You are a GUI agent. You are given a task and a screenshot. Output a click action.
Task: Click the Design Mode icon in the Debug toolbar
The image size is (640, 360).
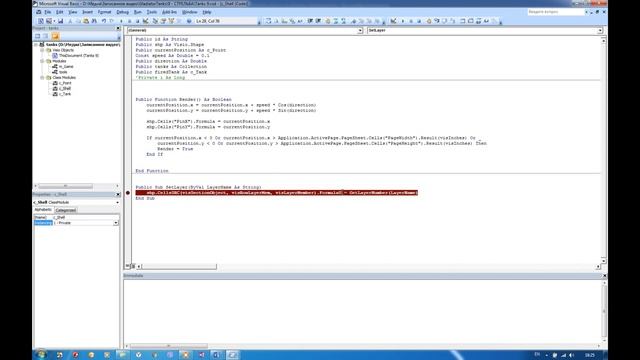tap(393, 21)
